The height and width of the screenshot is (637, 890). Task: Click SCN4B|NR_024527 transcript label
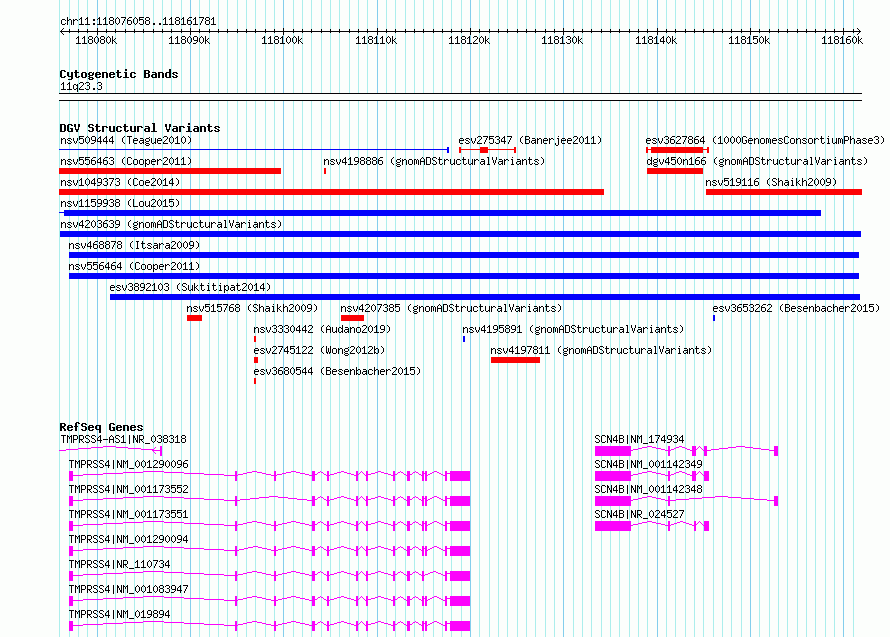coord(639,514)
